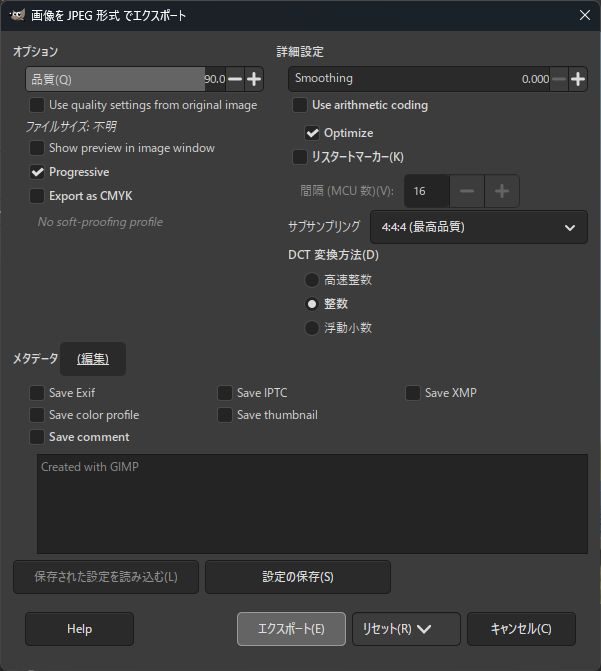The image size is (601, 671).
Task: Toggle the Export as CMYK checkbox
Action: click(37, 196)
